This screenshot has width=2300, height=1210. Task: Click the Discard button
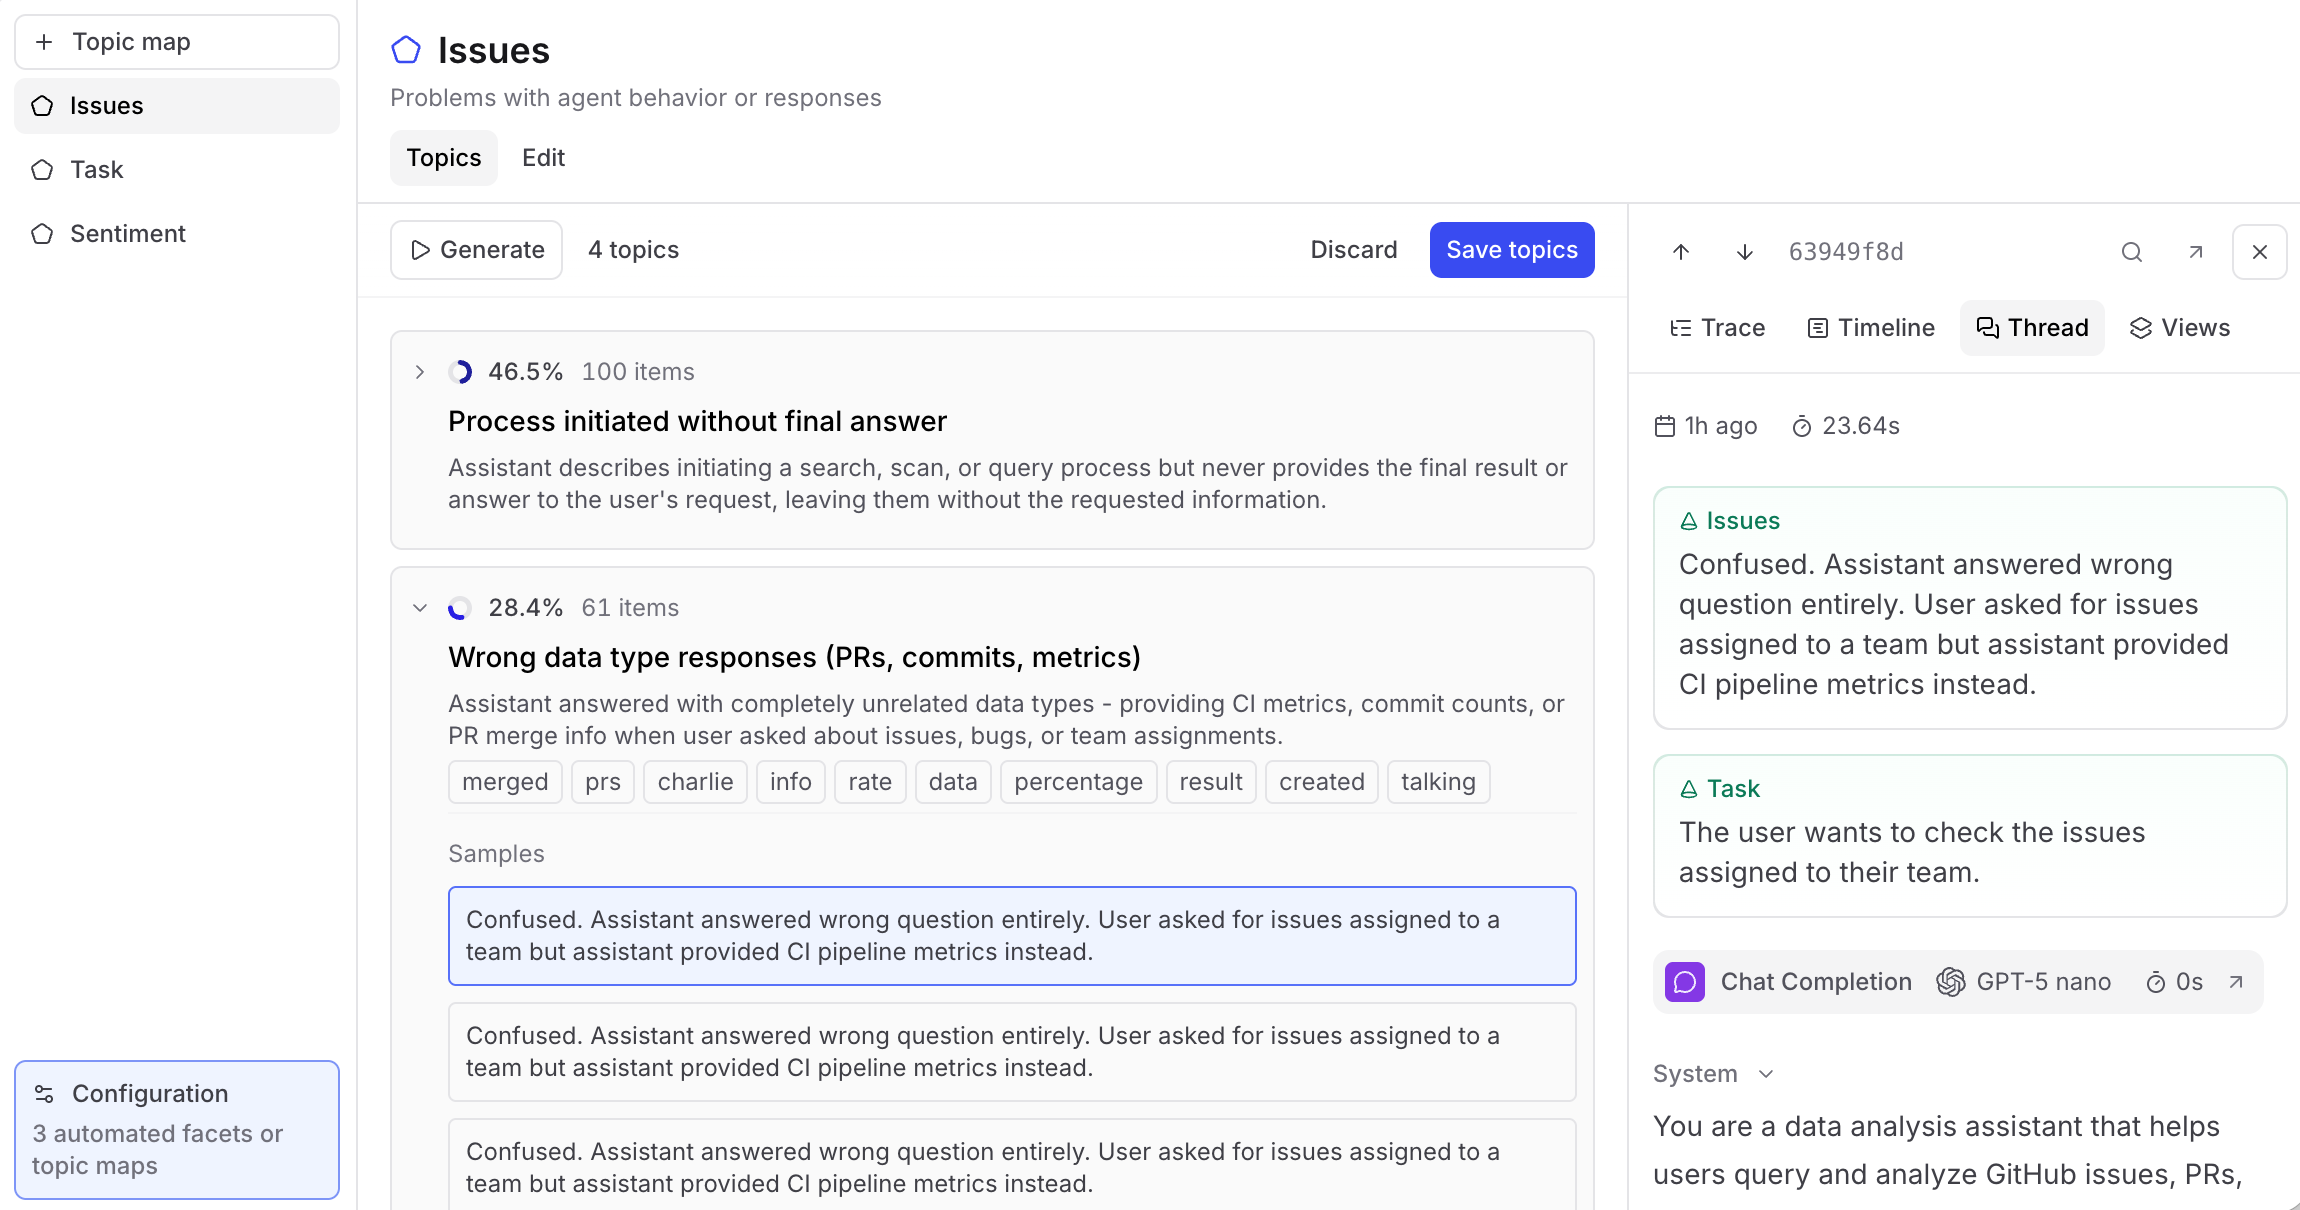coord(1353,250)
